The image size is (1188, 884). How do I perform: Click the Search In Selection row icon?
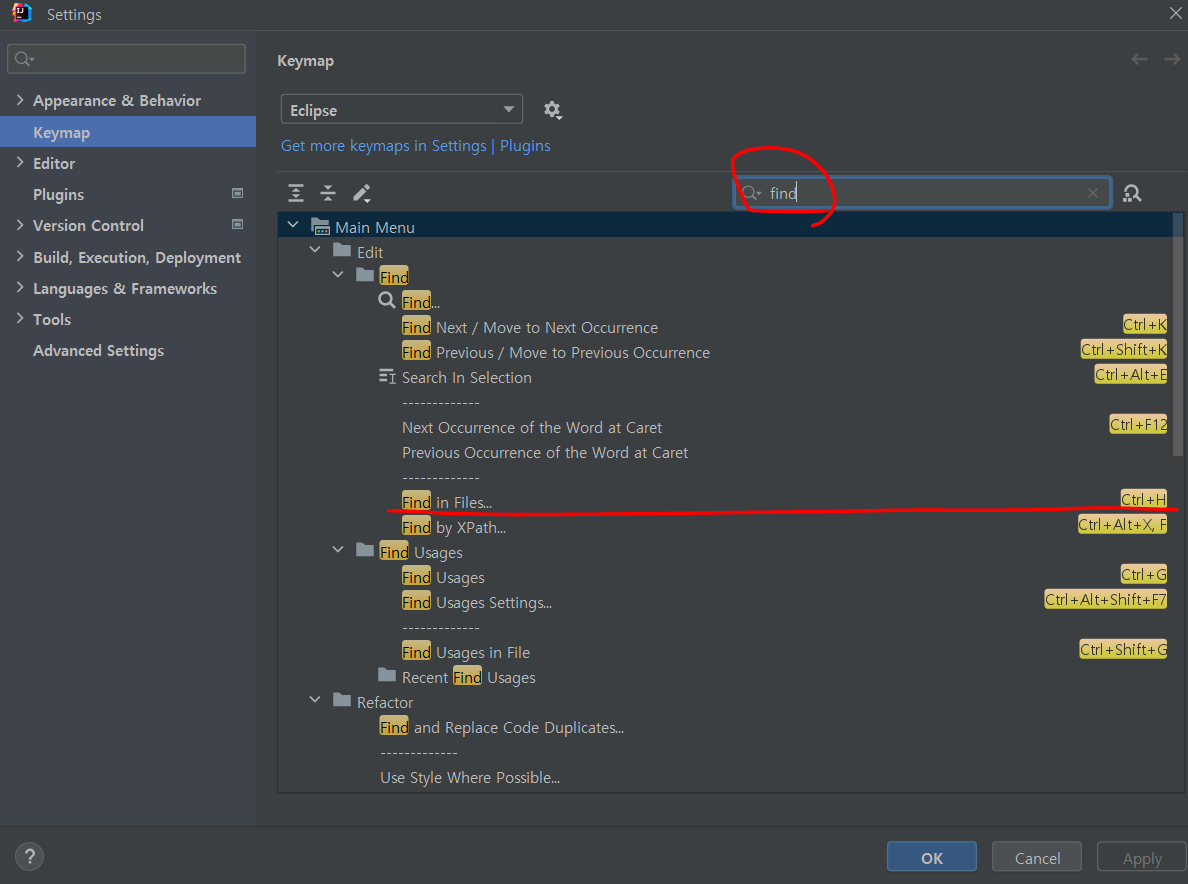387,376
